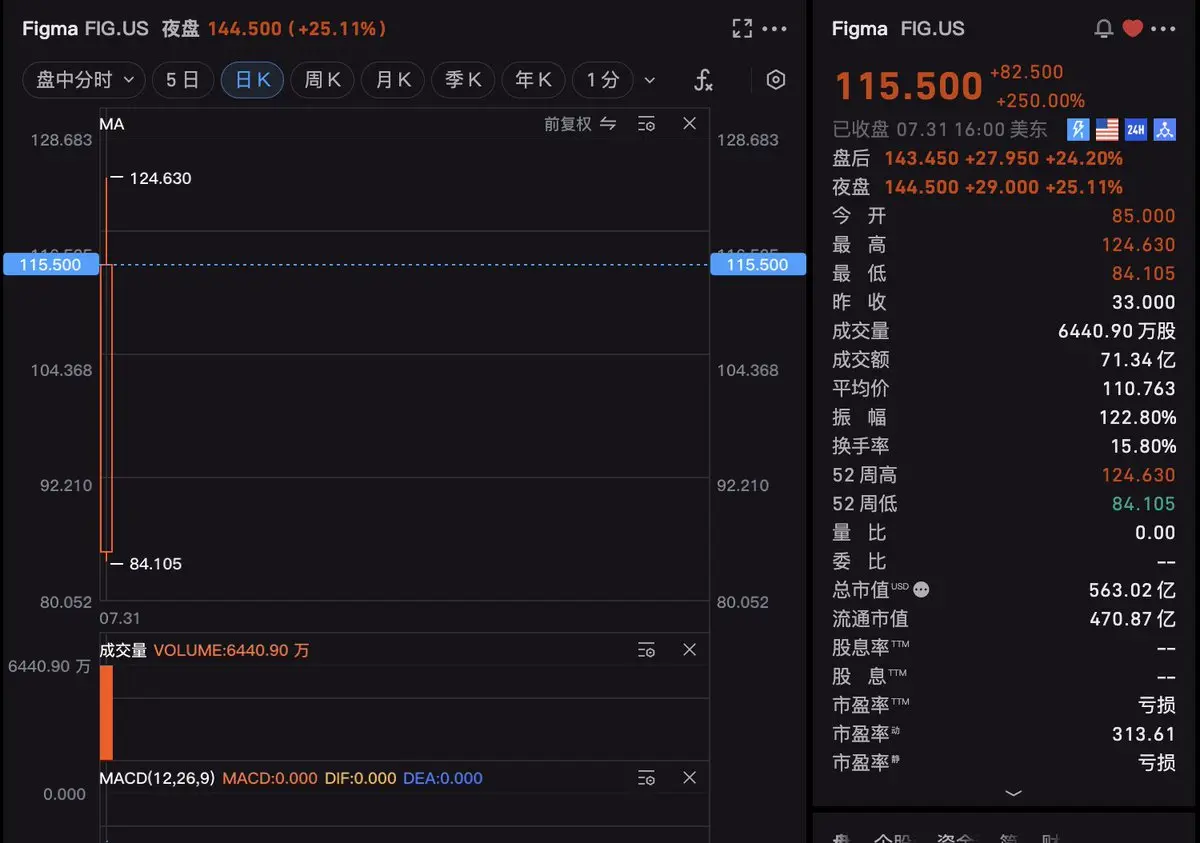Close the MACD indicator panel
1200x843 pixels.
pos(689,778)
